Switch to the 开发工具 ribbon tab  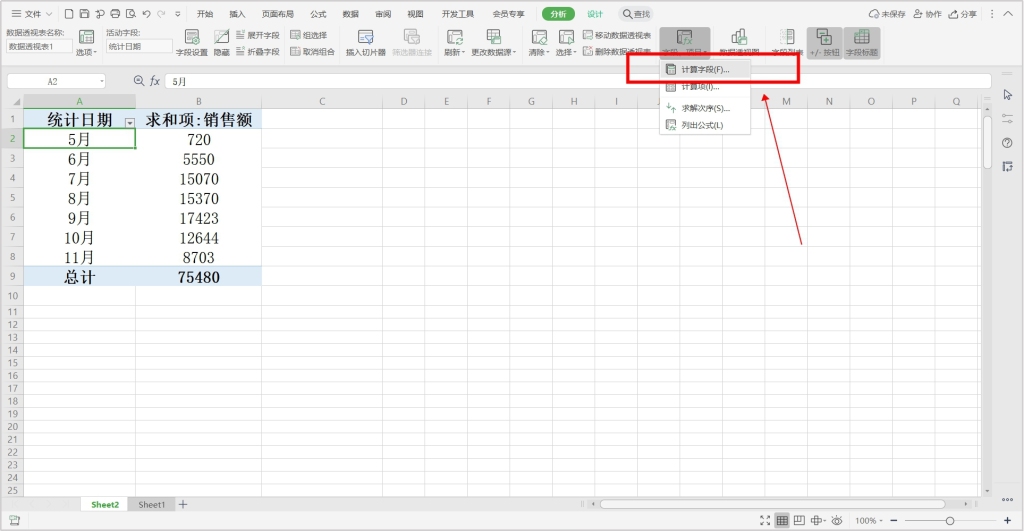(x=458, y=14)
